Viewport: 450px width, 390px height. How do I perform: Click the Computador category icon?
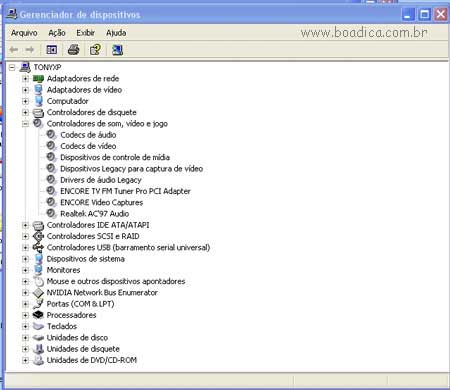point(38,101)
